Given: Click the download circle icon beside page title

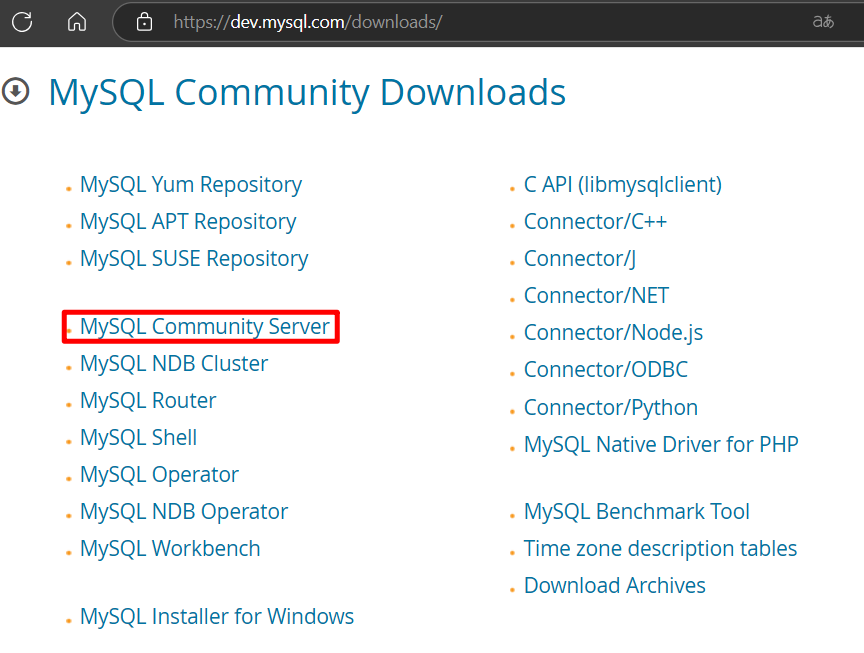Looking at the screenshot, I should tap(15, 91).
